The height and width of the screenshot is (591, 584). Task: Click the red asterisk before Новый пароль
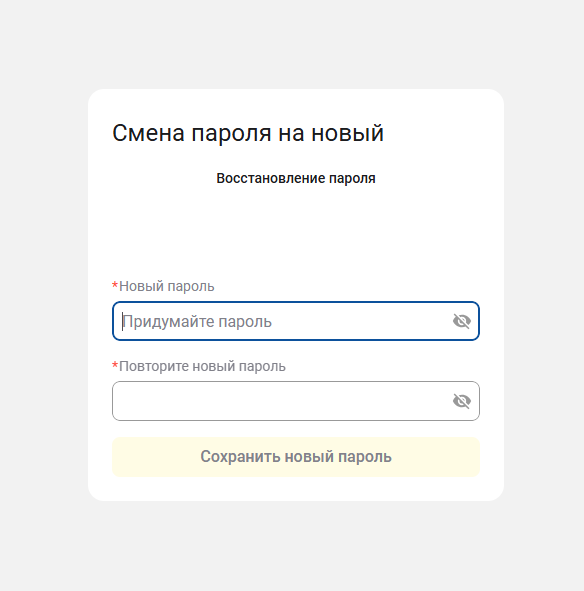[115, 285]
